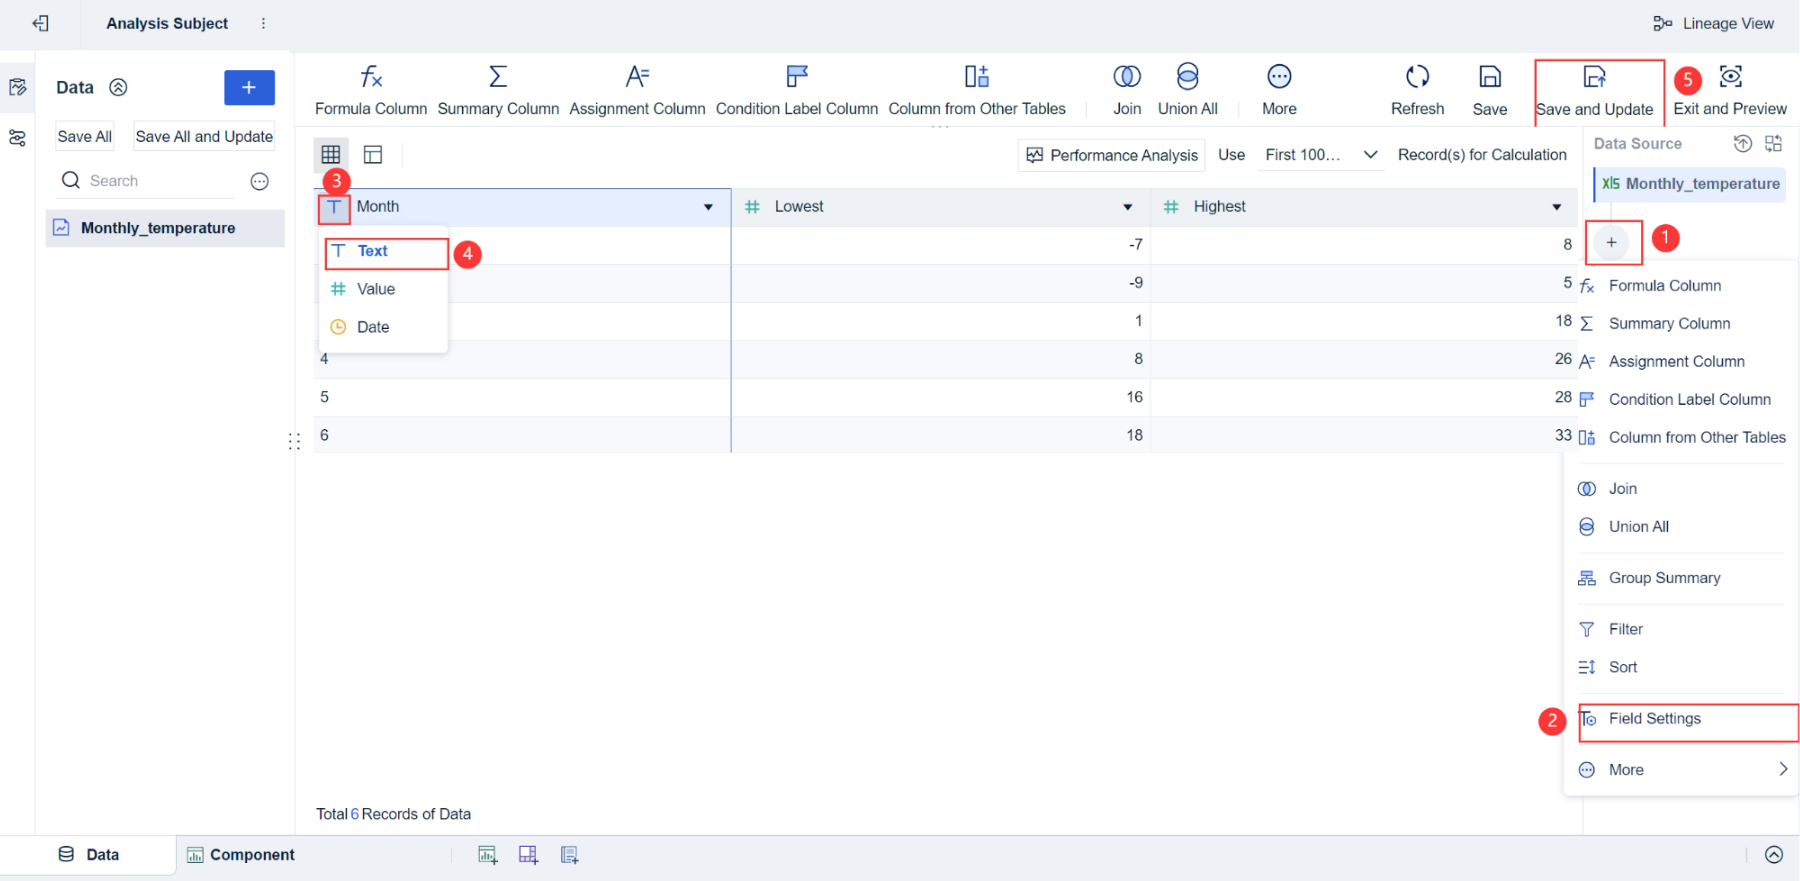Screen dimensions: 1800x881
Task: Click the Summary Column toolbar icon
Action: [x=498, y=77]
